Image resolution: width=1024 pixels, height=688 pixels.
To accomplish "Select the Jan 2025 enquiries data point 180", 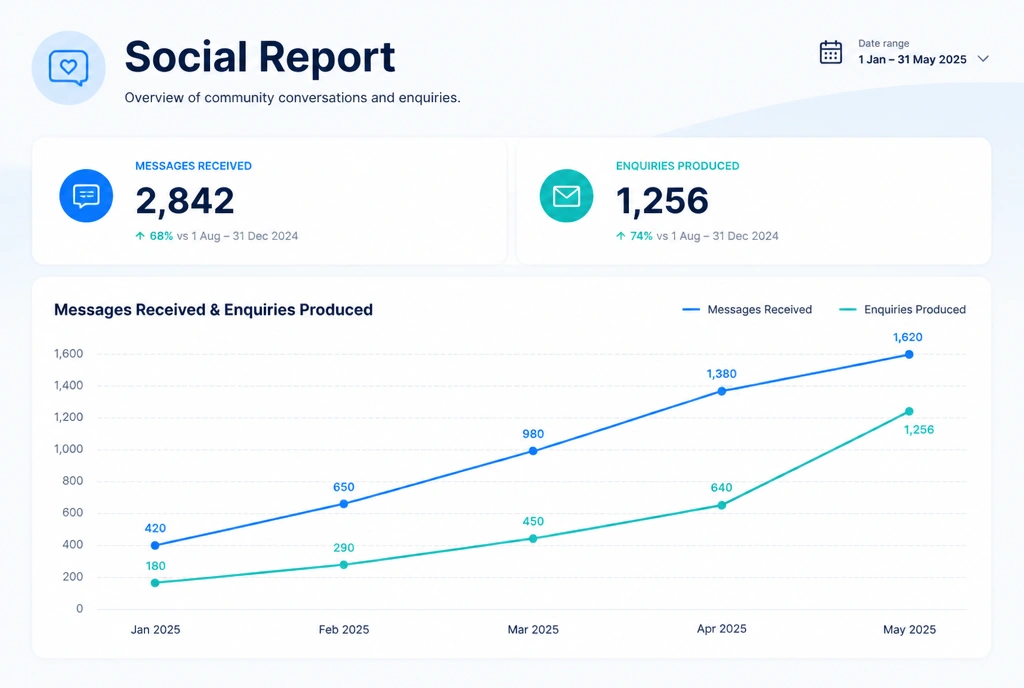I will (x=155, y=583).
